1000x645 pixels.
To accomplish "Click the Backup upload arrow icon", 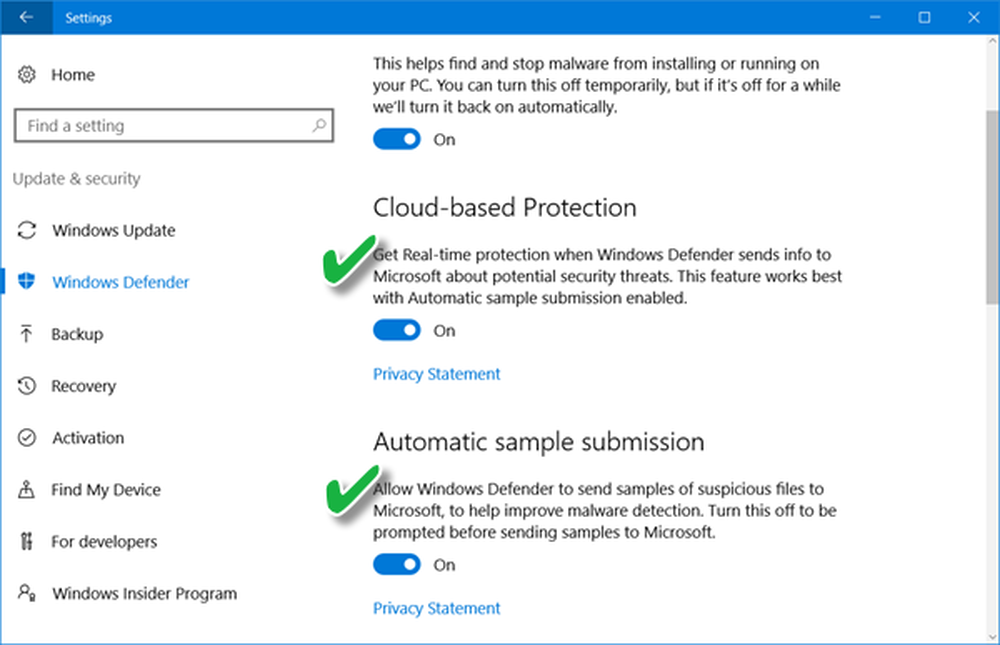I will tap(26, 334).
